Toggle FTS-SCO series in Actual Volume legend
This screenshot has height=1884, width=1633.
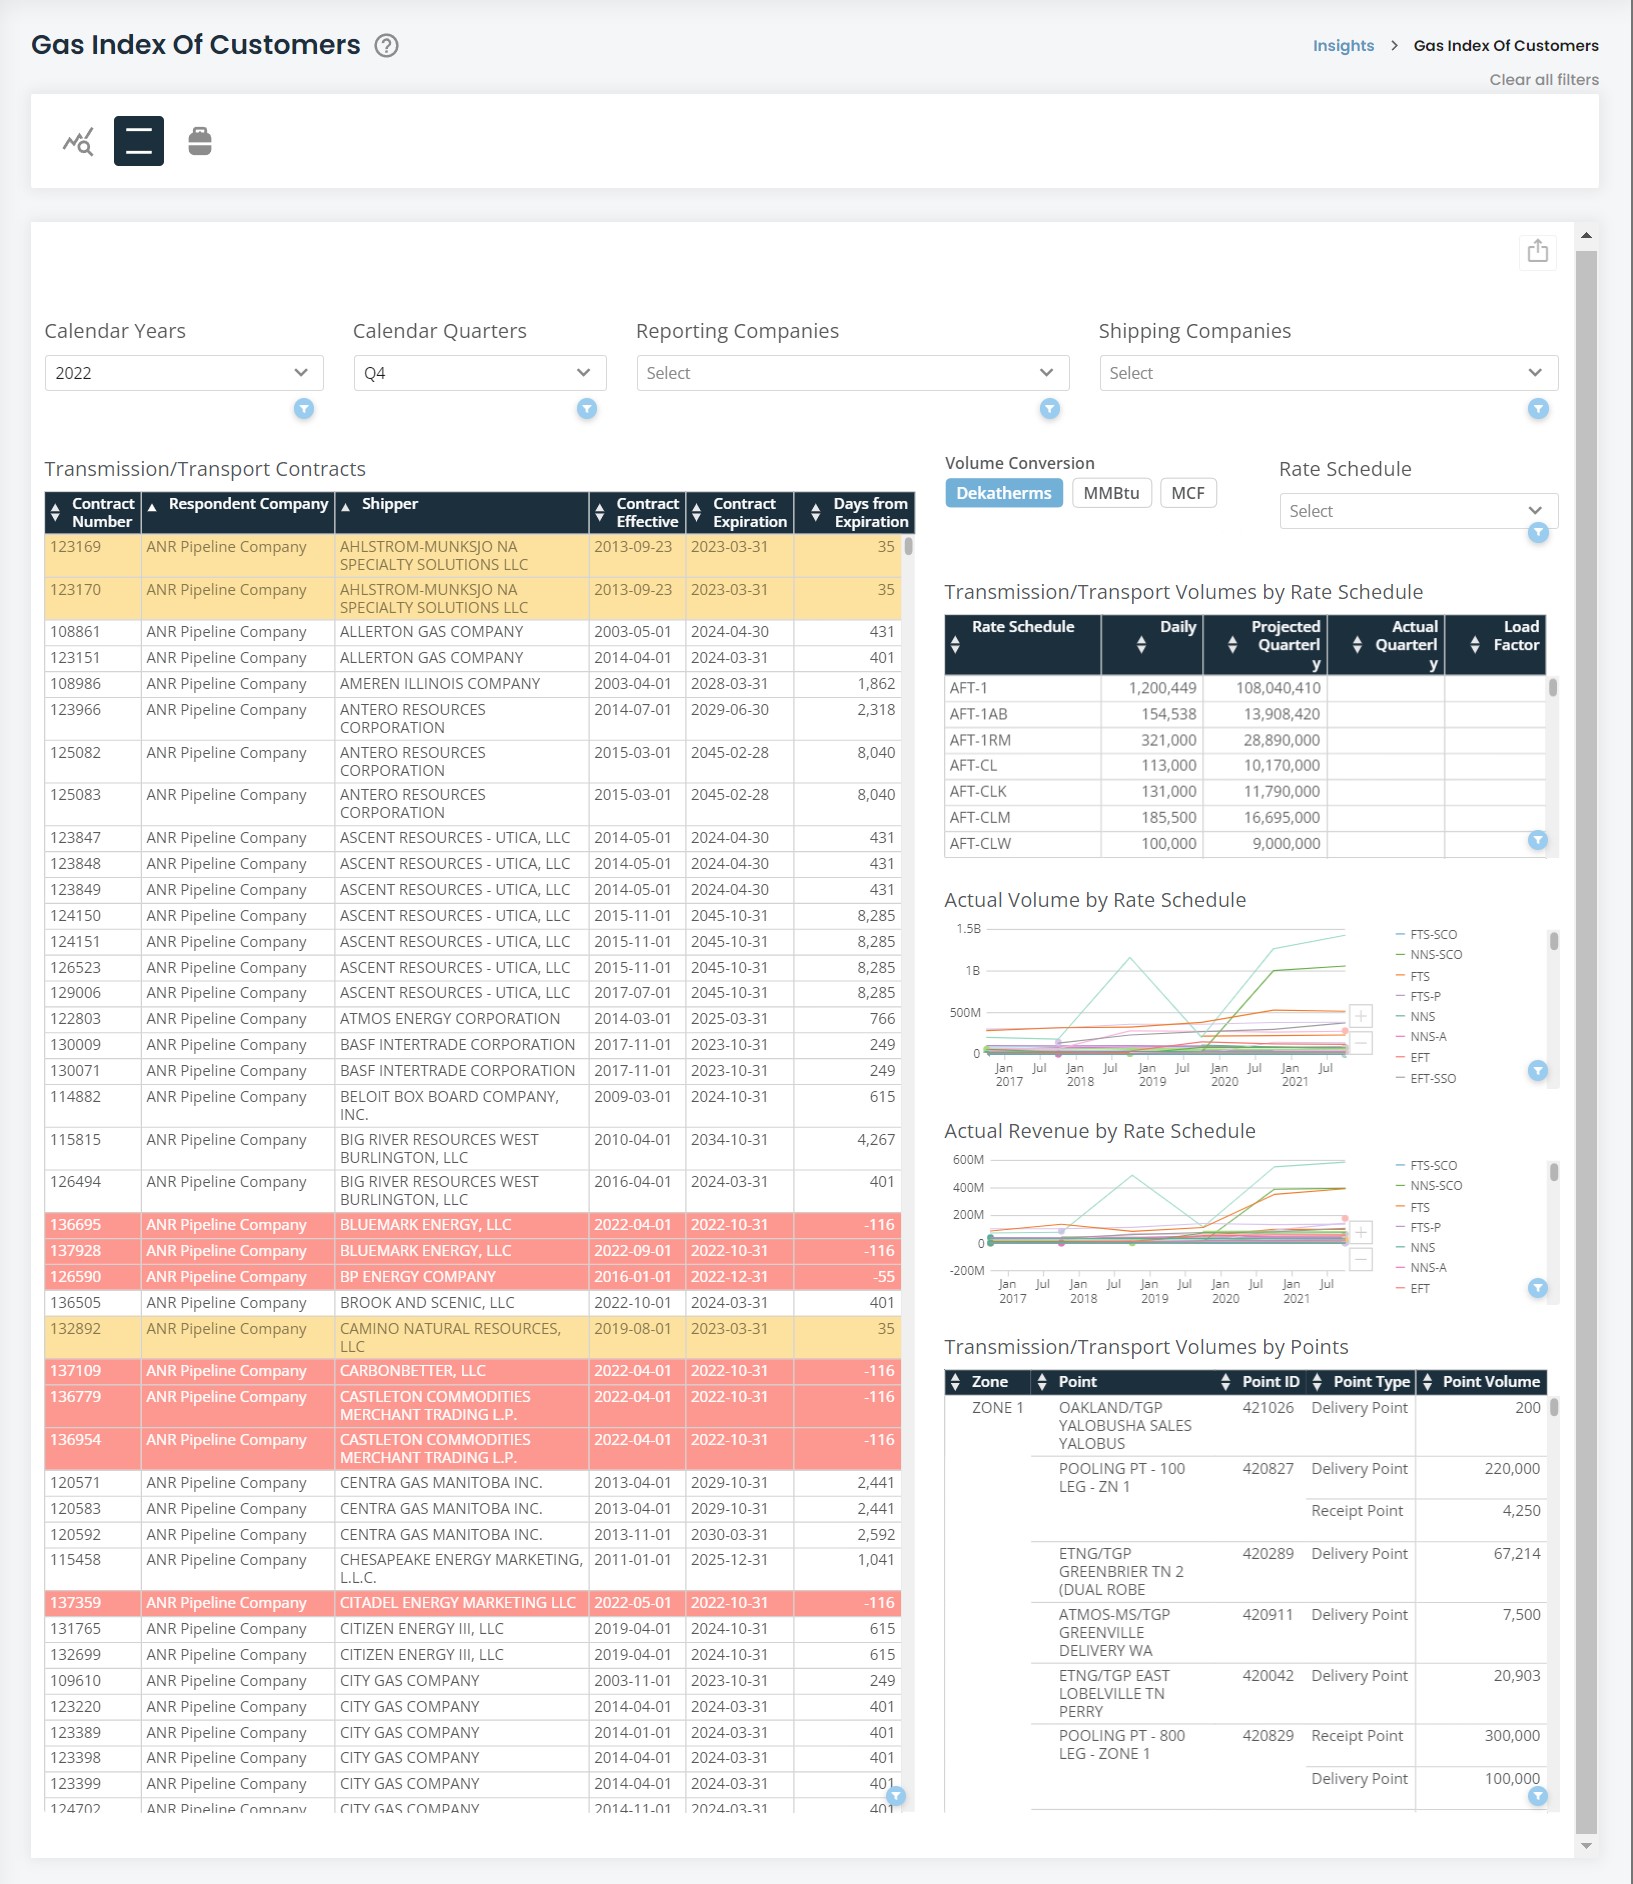click(x=1427, y=934)
